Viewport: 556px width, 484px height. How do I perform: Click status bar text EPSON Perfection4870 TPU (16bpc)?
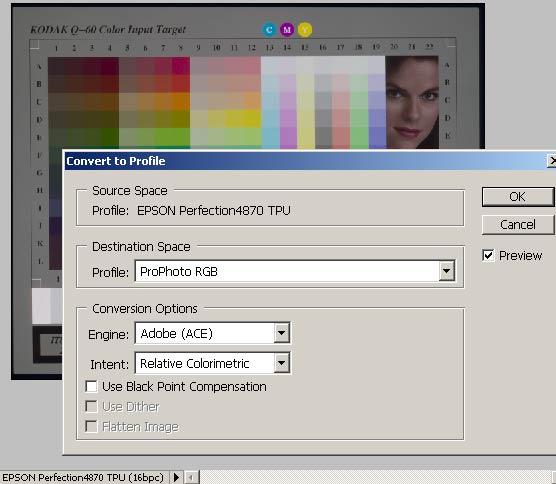(x=83, y=478)
